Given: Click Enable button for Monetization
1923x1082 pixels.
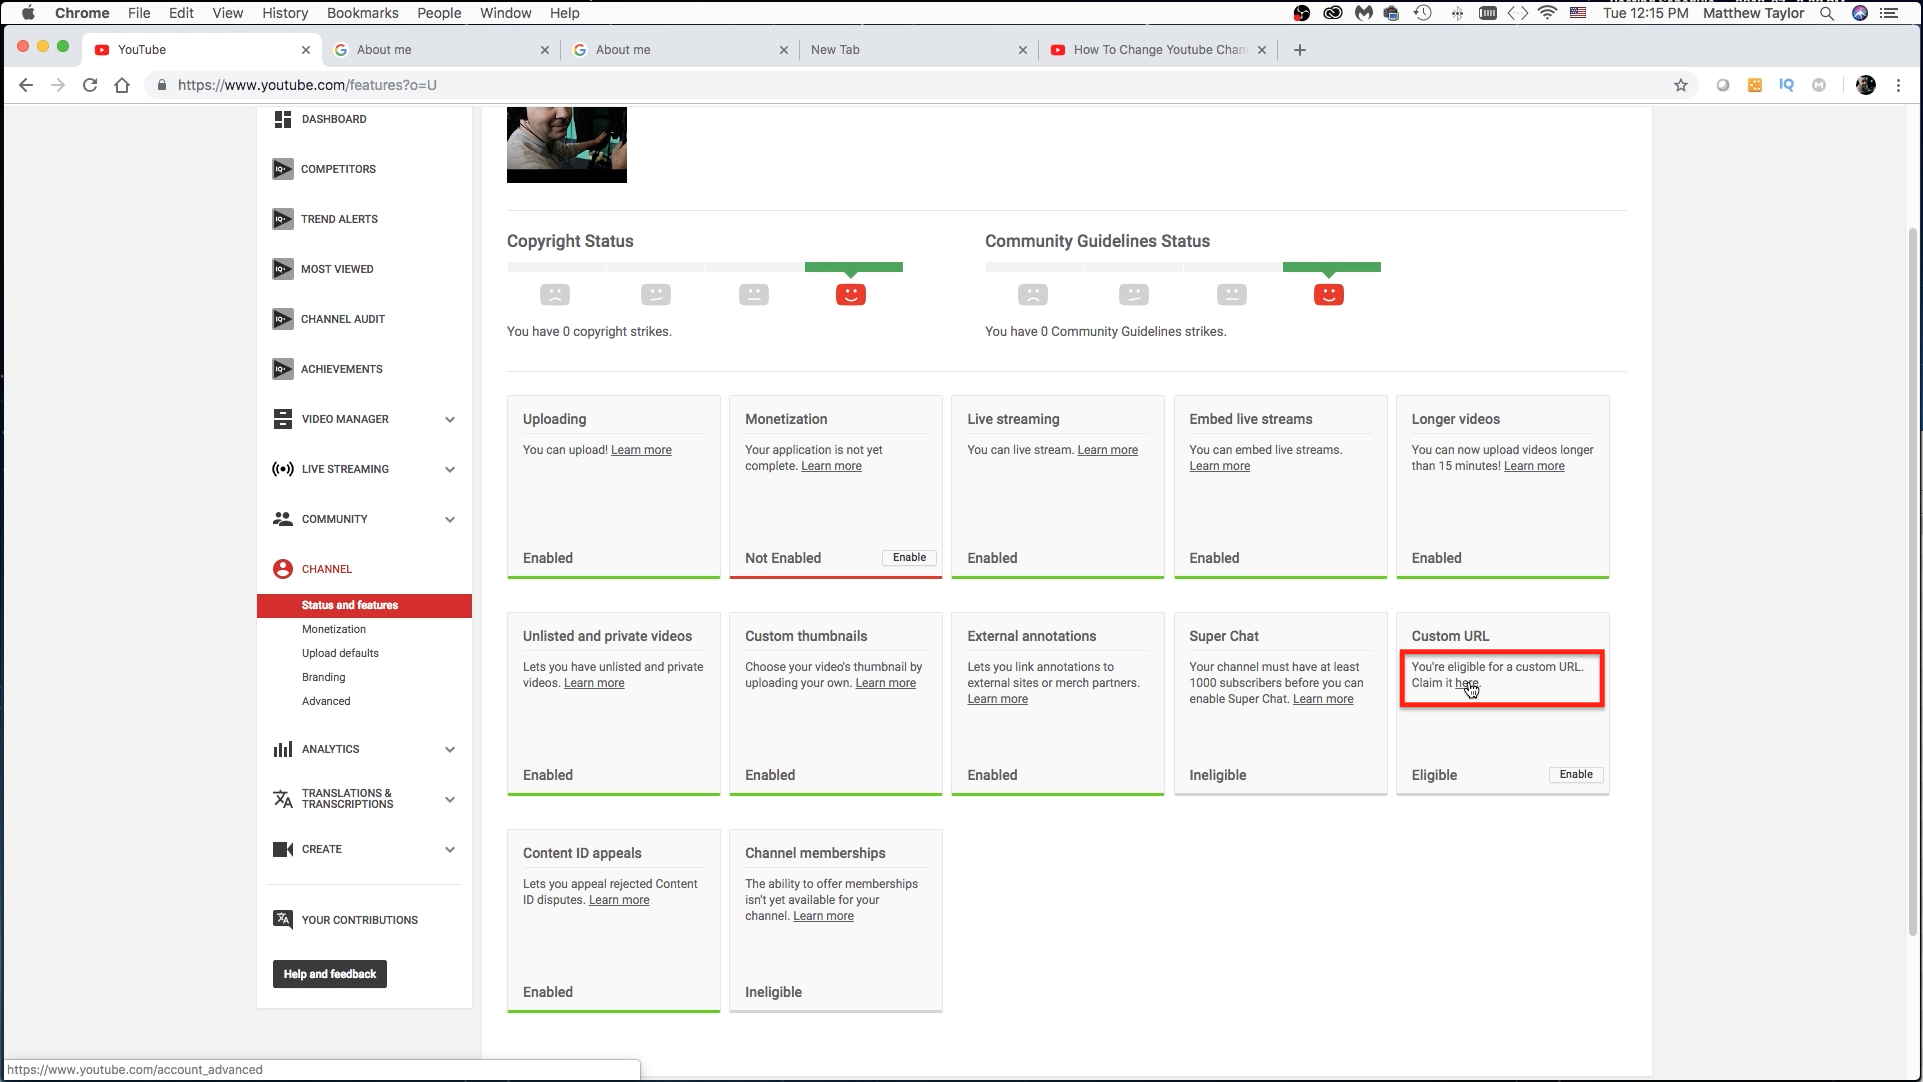Looking at the screenshot, I should coord(909,556).
